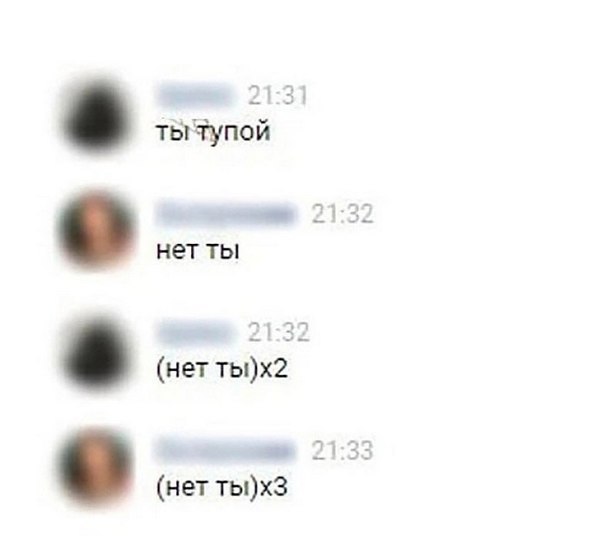
Task: Click blurred sender name above "(нет ты)x2"
Action: [196, 332]
